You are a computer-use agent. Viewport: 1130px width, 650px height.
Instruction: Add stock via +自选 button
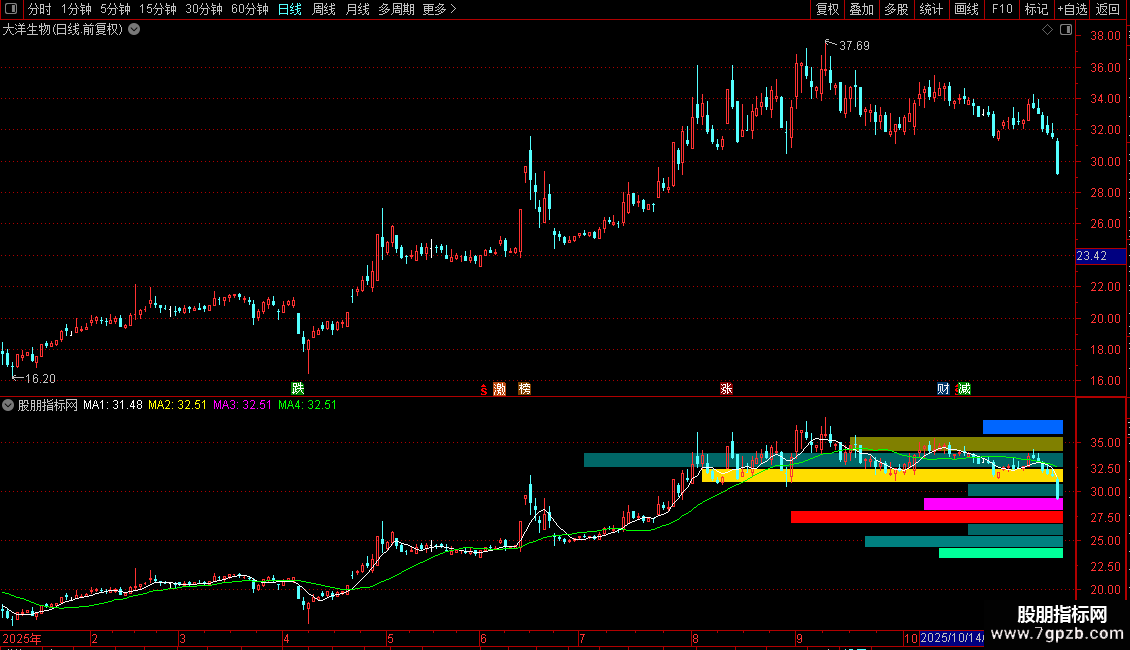tap(1072, 9)
